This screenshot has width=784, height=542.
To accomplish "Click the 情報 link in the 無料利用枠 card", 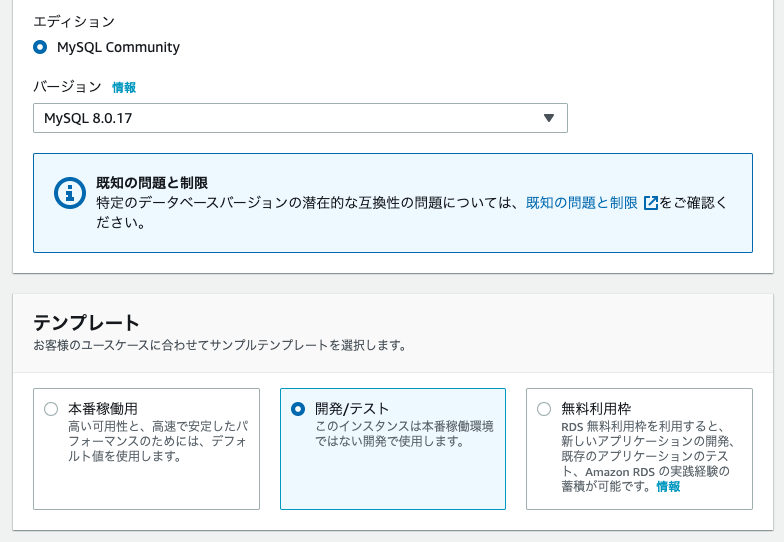I will [x=668, y=487].
